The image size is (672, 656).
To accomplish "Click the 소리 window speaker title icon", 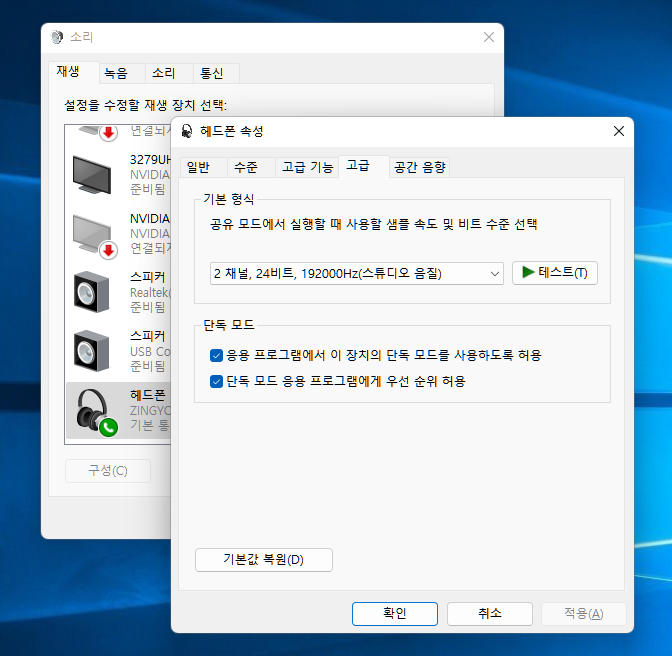I will coord(57,37).
